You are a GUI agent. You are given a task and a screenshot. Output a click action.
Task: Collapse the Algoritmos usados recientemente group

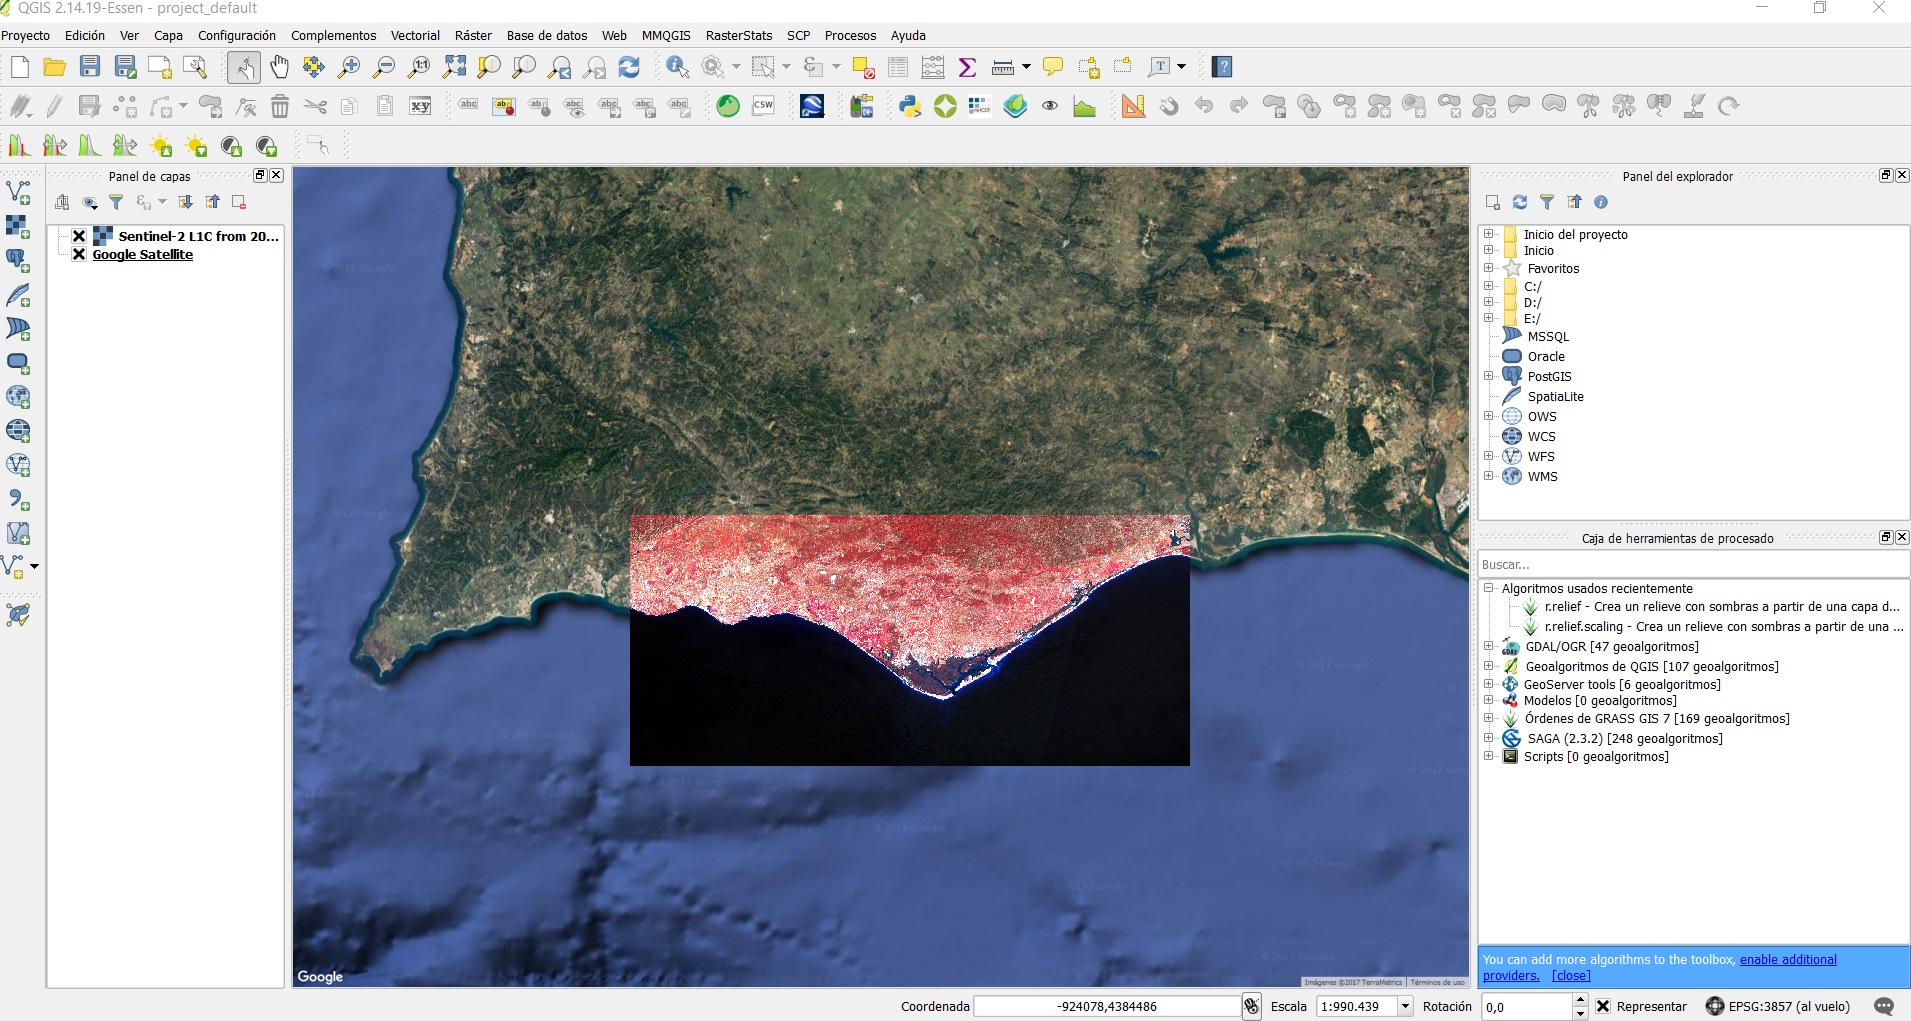coord(1489,588)
